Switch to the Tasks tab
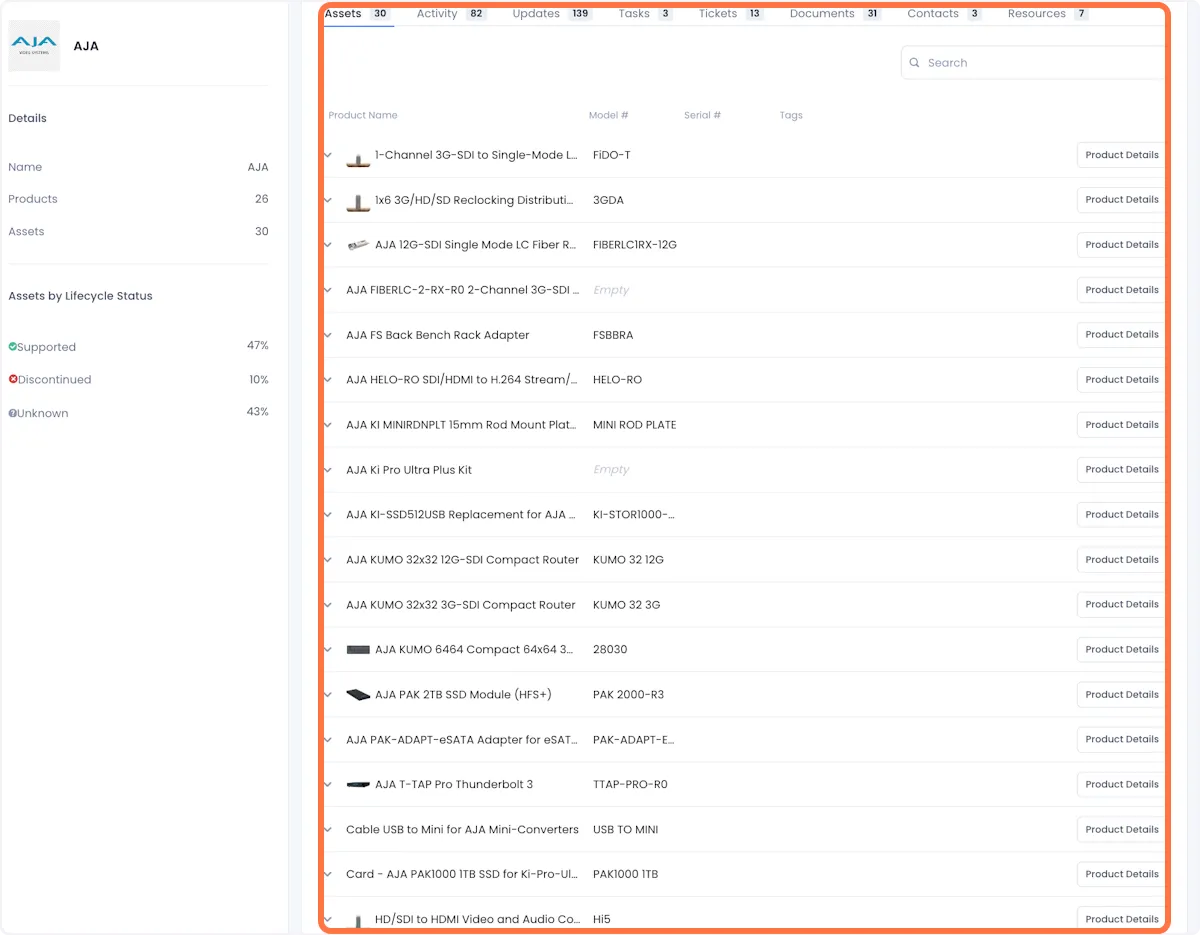This screenshot has height=935, width=1200. 645,14
